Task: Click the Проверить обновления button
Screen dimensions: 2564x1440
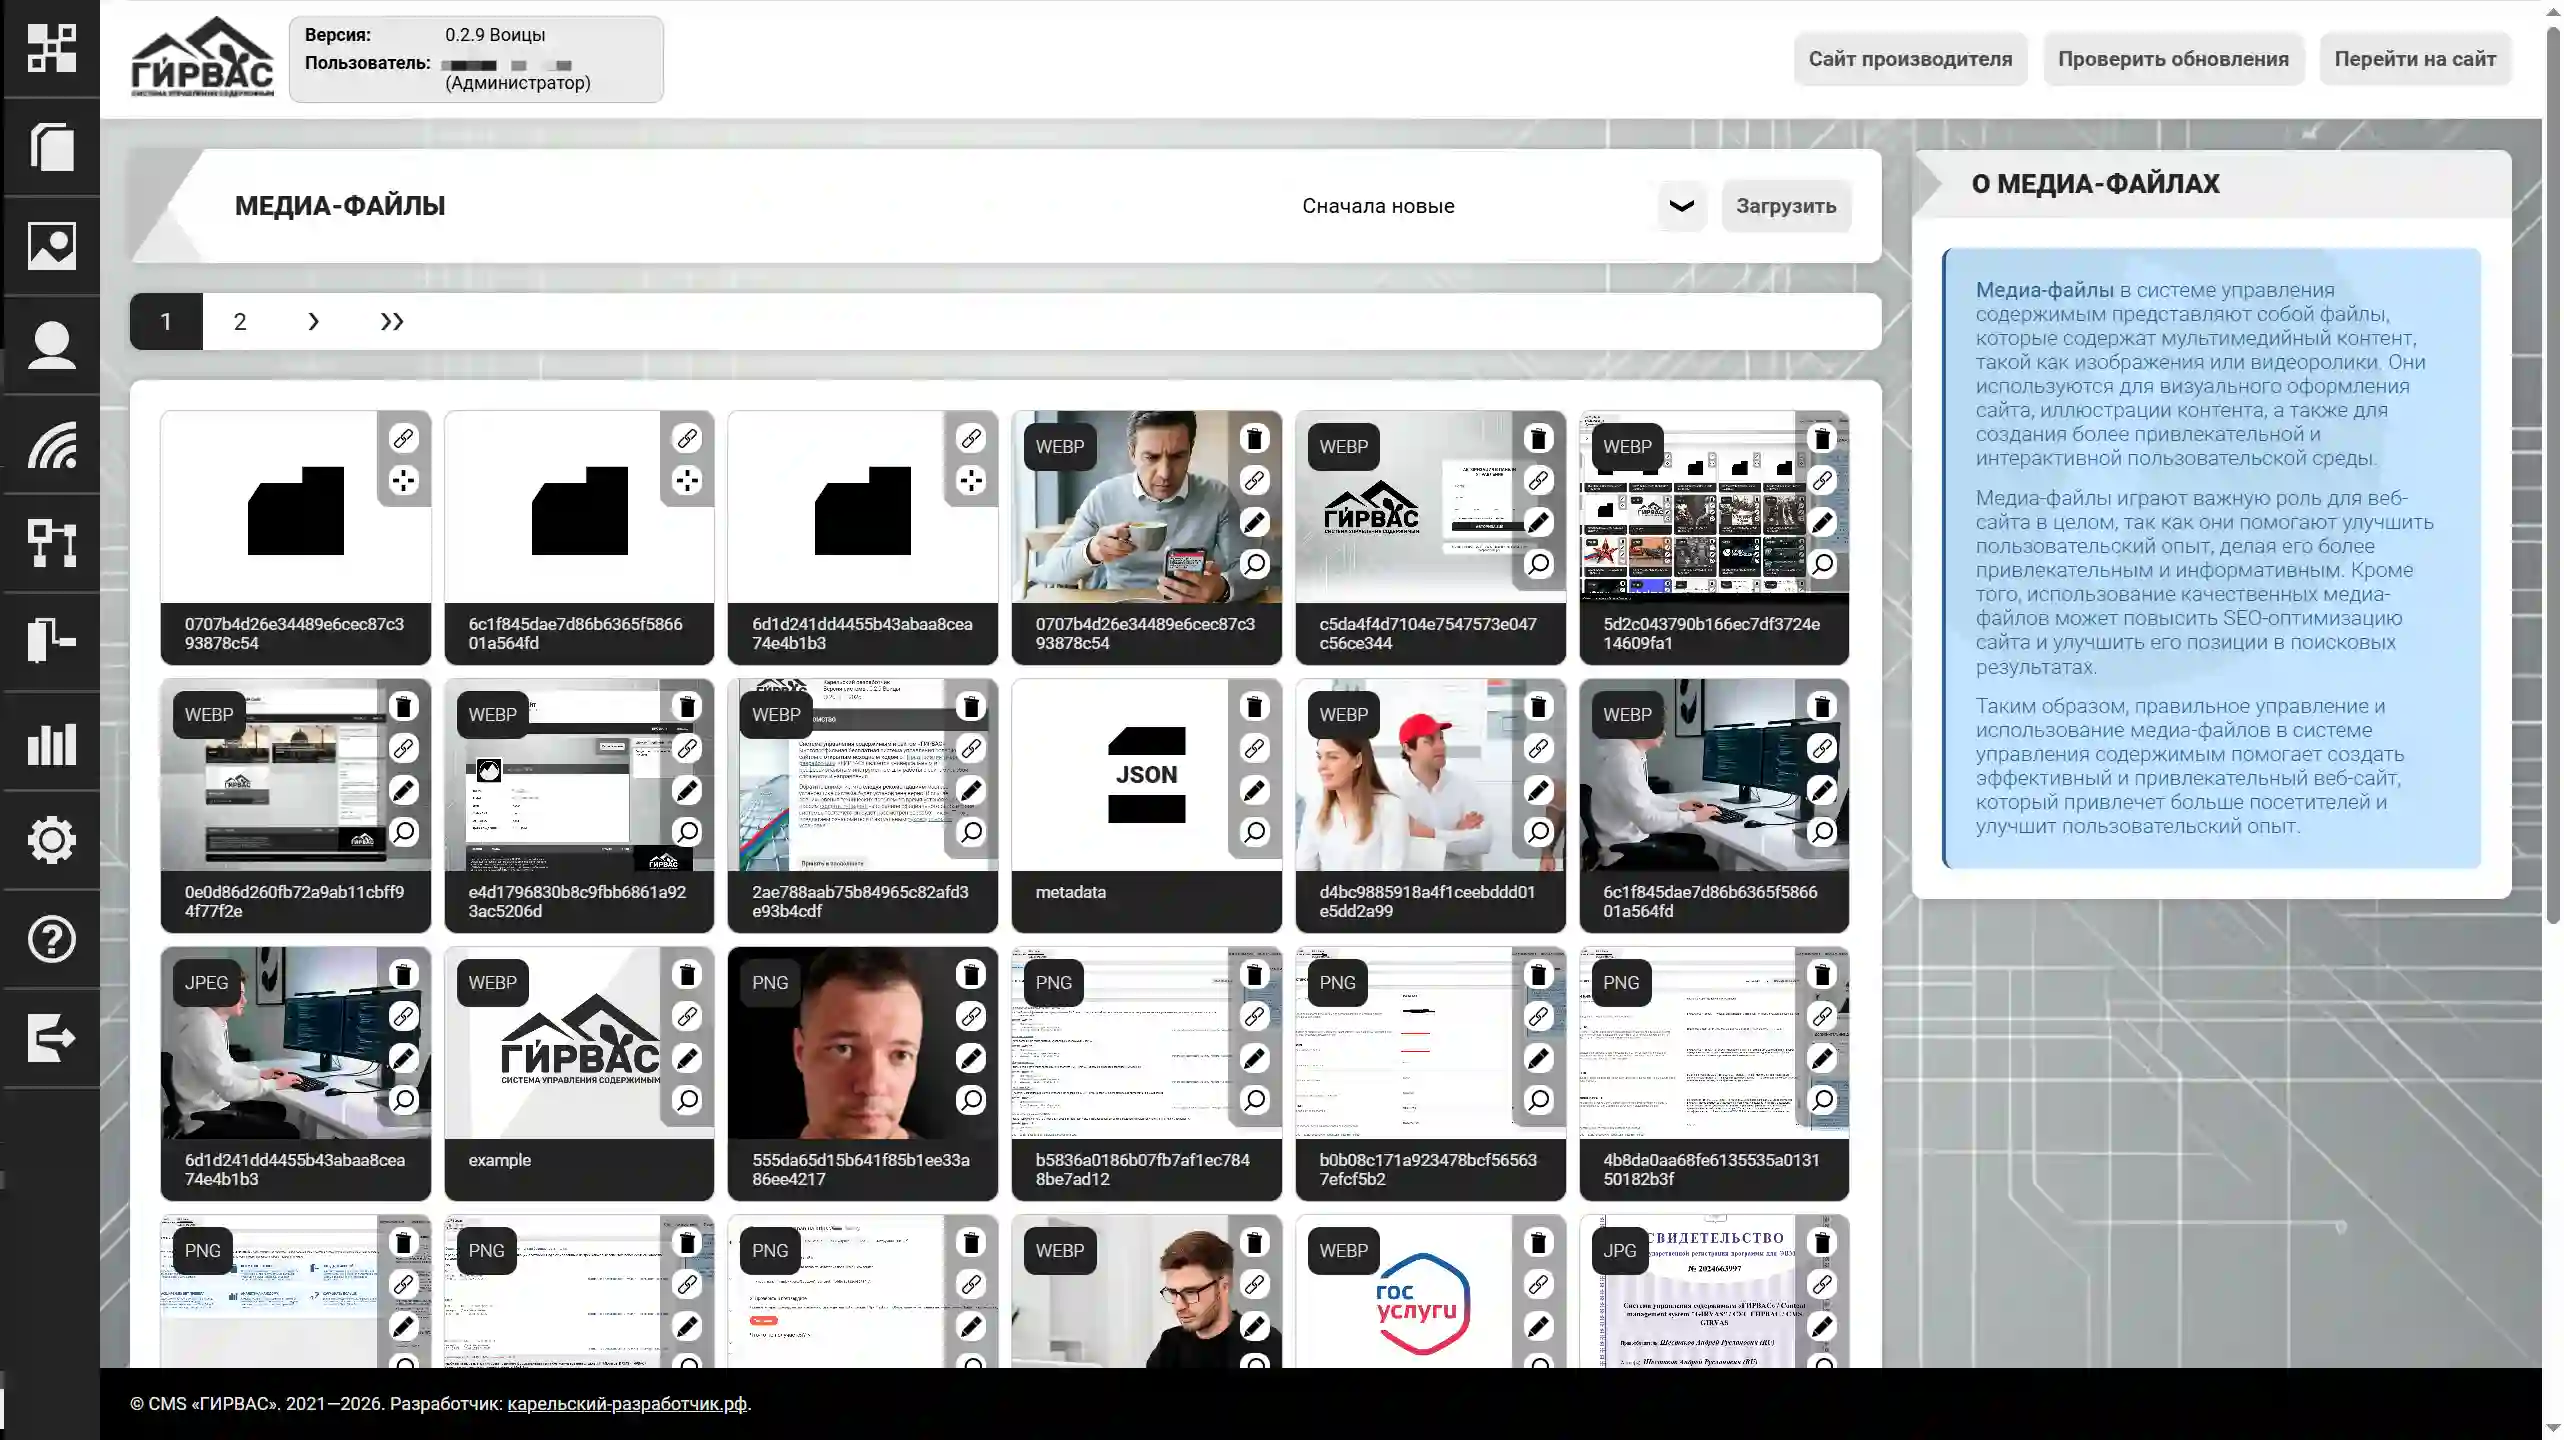Action: tap(2172, 59)
